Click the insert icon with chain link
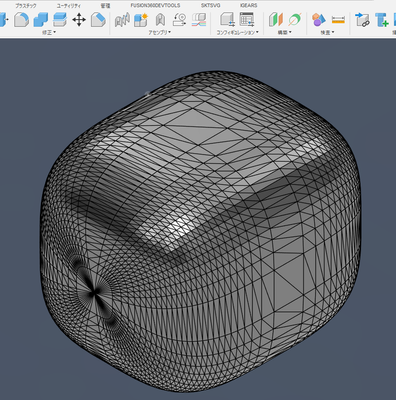The height and width of the screenshot is (400, 396). (362, 20)
